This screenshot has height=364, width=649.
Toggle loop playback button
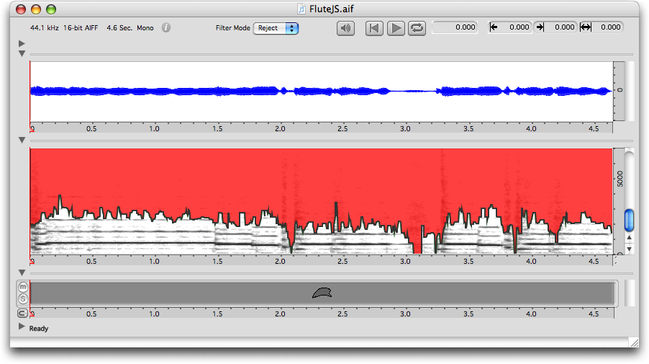point(417,28)
